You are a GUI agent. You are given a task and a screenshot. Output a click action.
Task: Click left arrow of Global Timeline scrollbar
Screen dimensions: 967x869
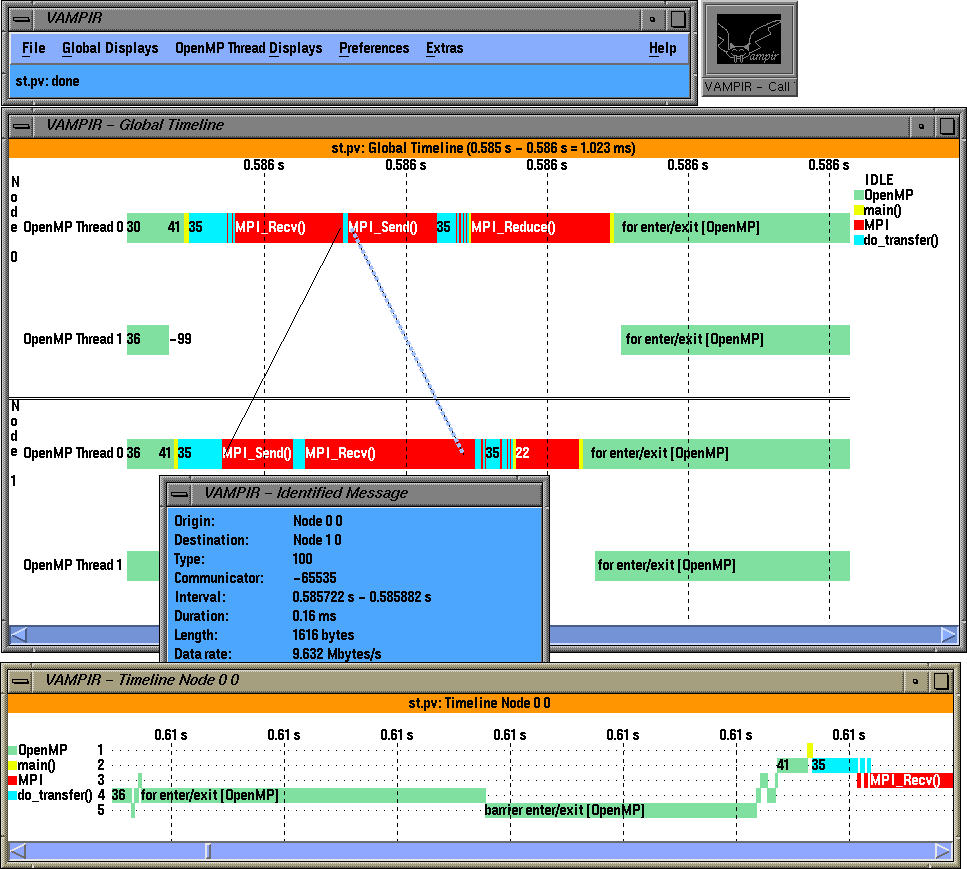coord(19,634)
